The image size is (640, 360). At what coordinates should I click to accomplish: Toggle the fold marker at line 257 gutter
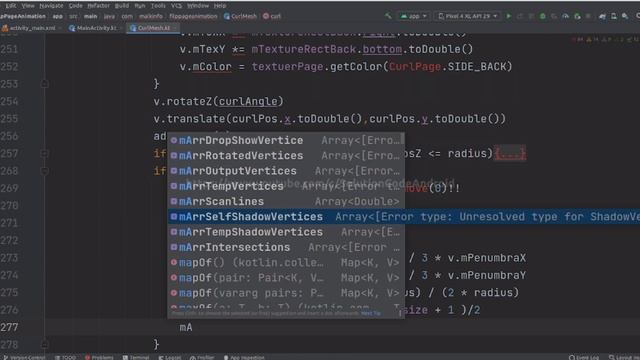coord(44,153)
